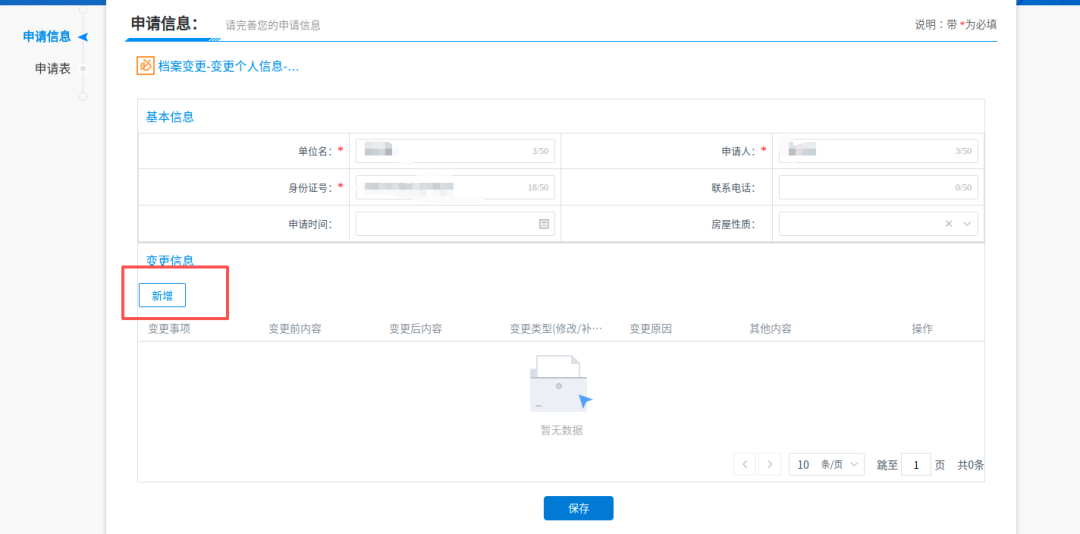
Task: Click the 跳至 page number box
Action: [916, 464]
